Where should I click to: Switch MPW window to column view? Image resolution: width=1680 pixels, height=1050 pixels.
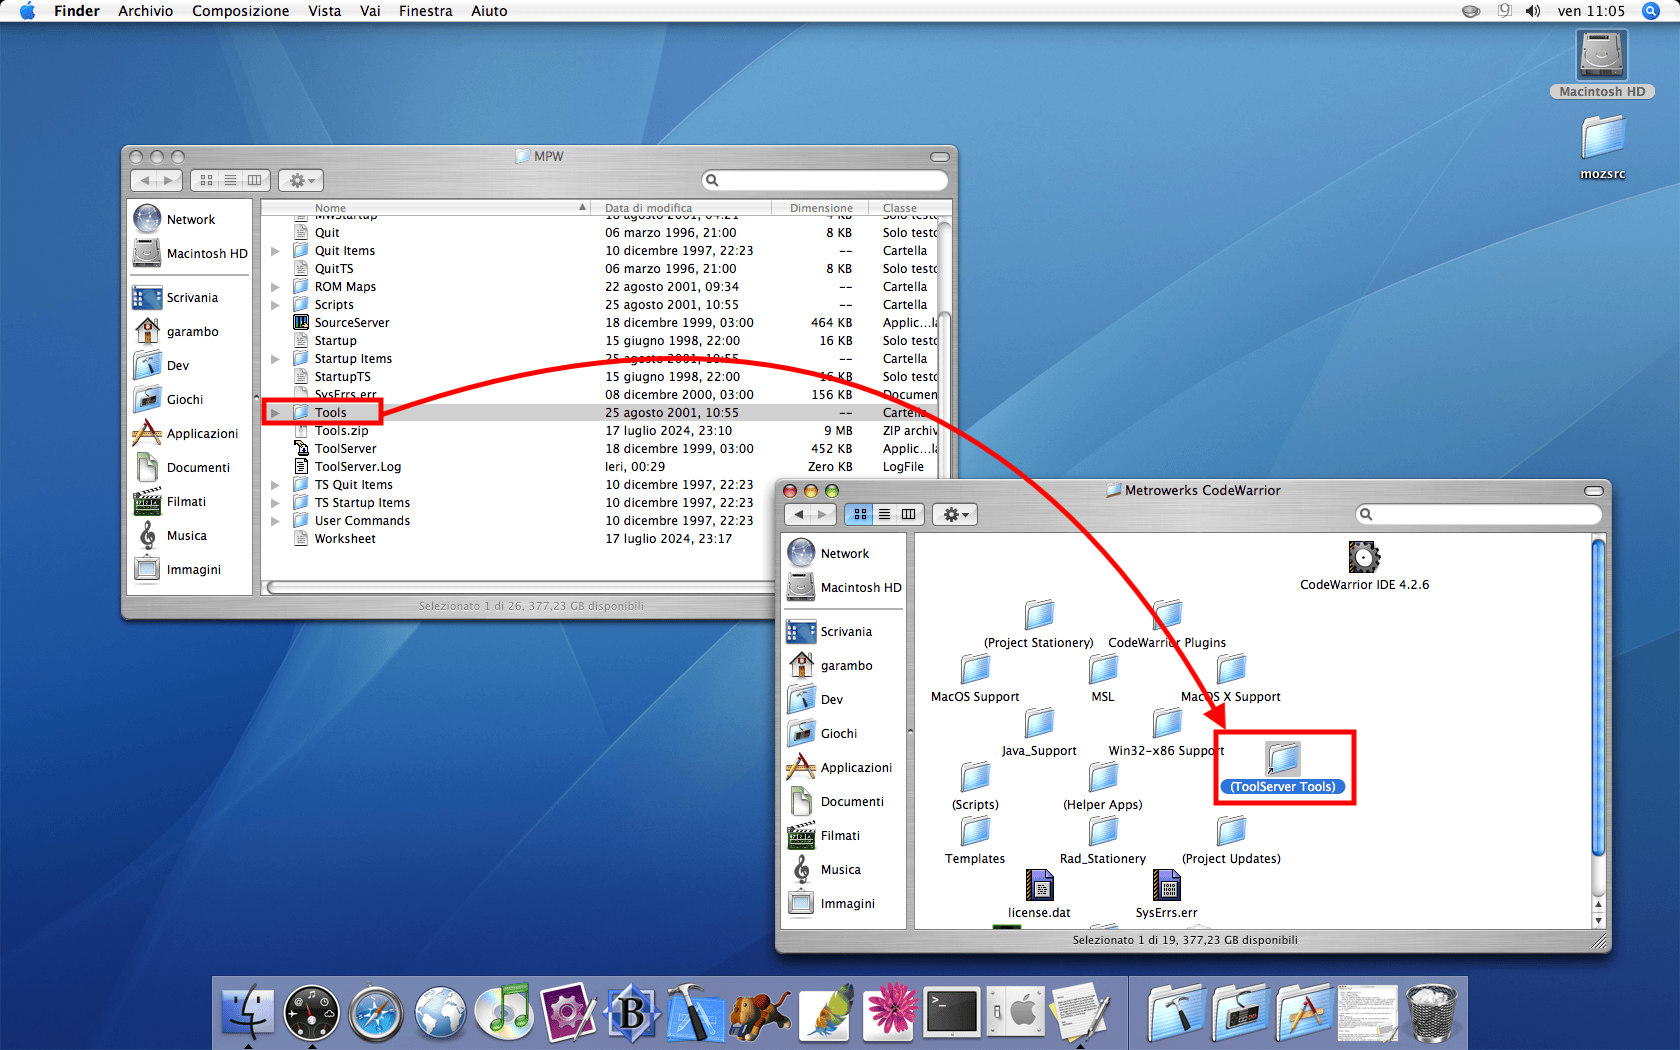point(254,180)
